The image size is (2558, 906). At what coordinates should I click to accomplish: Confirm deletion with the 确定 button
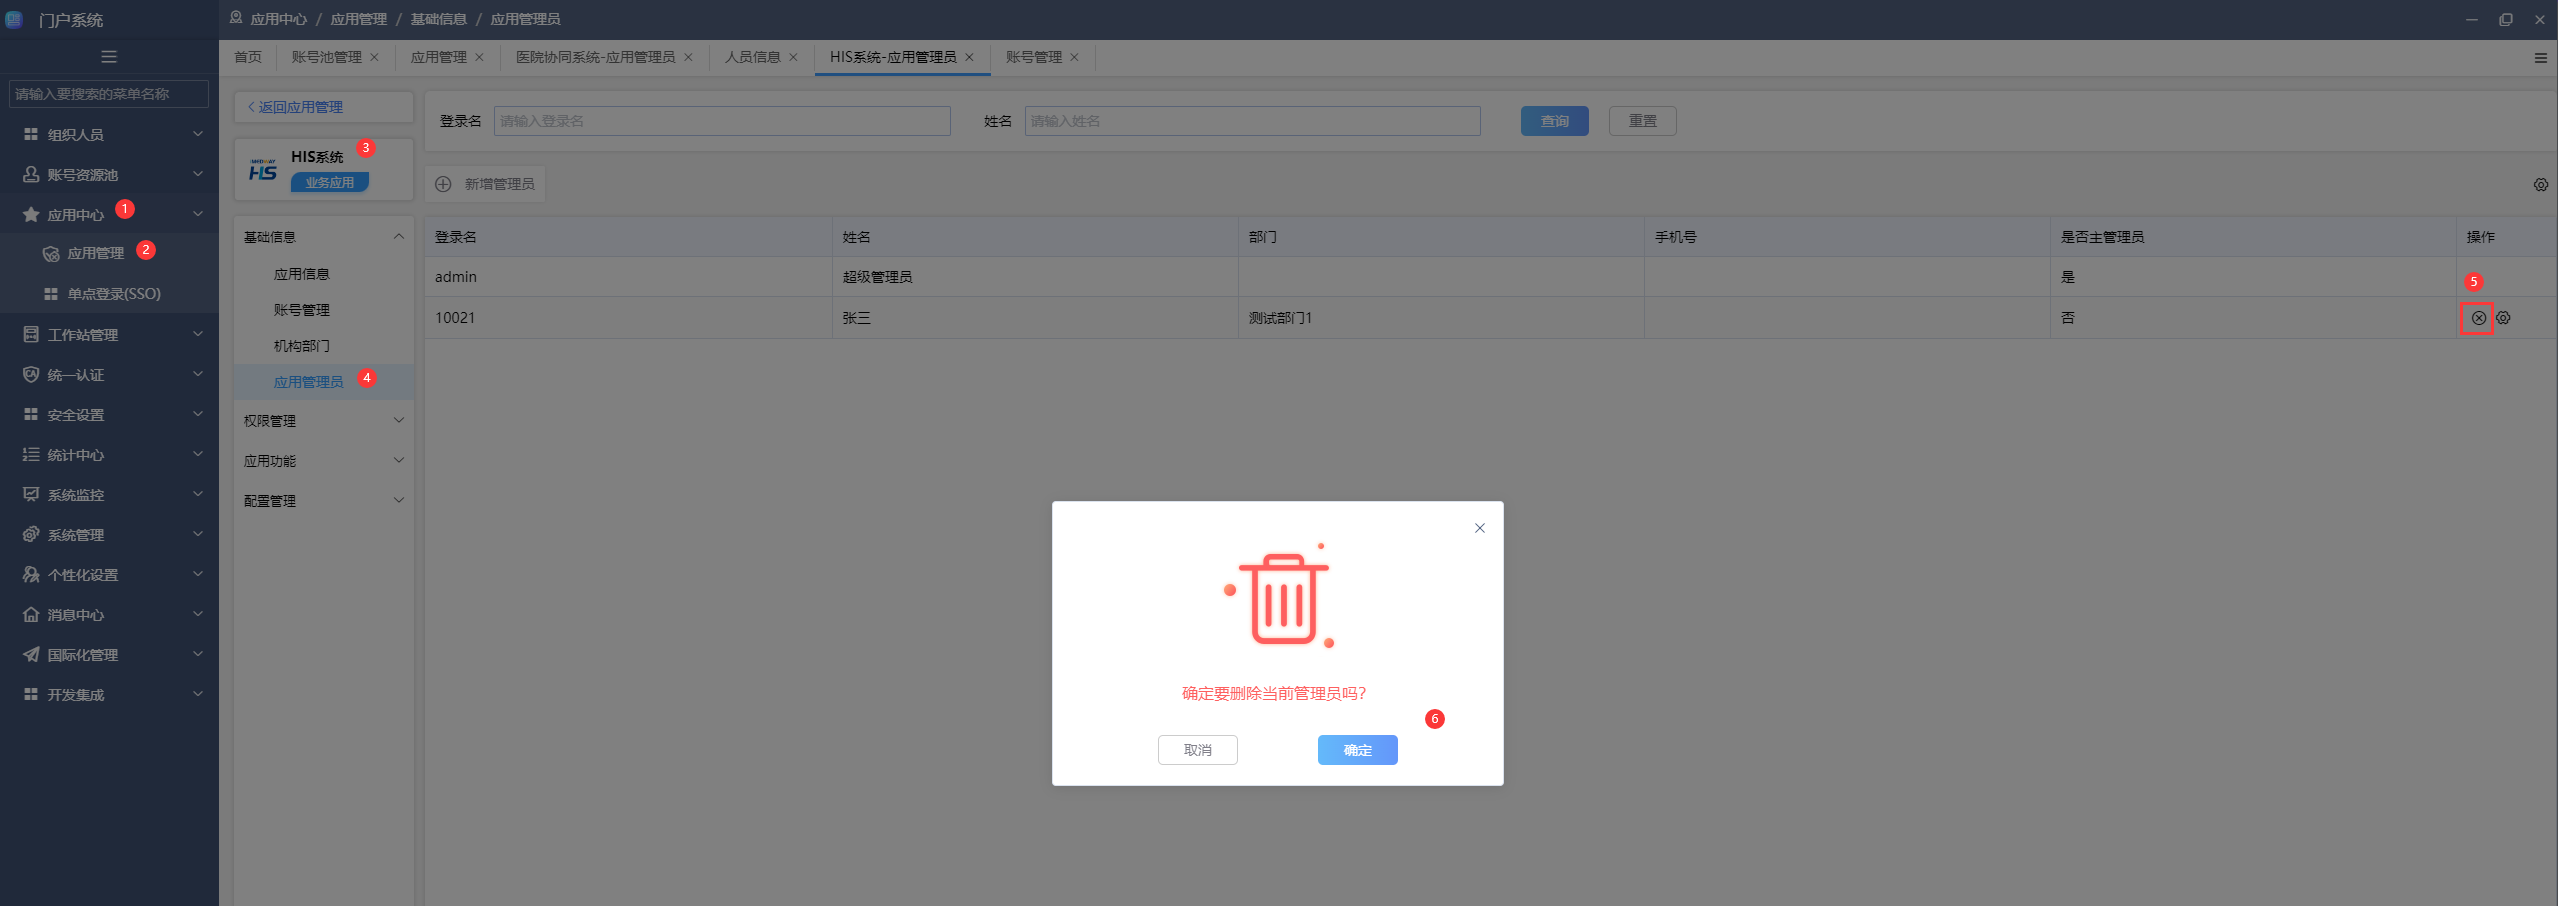pos(1358,750)
